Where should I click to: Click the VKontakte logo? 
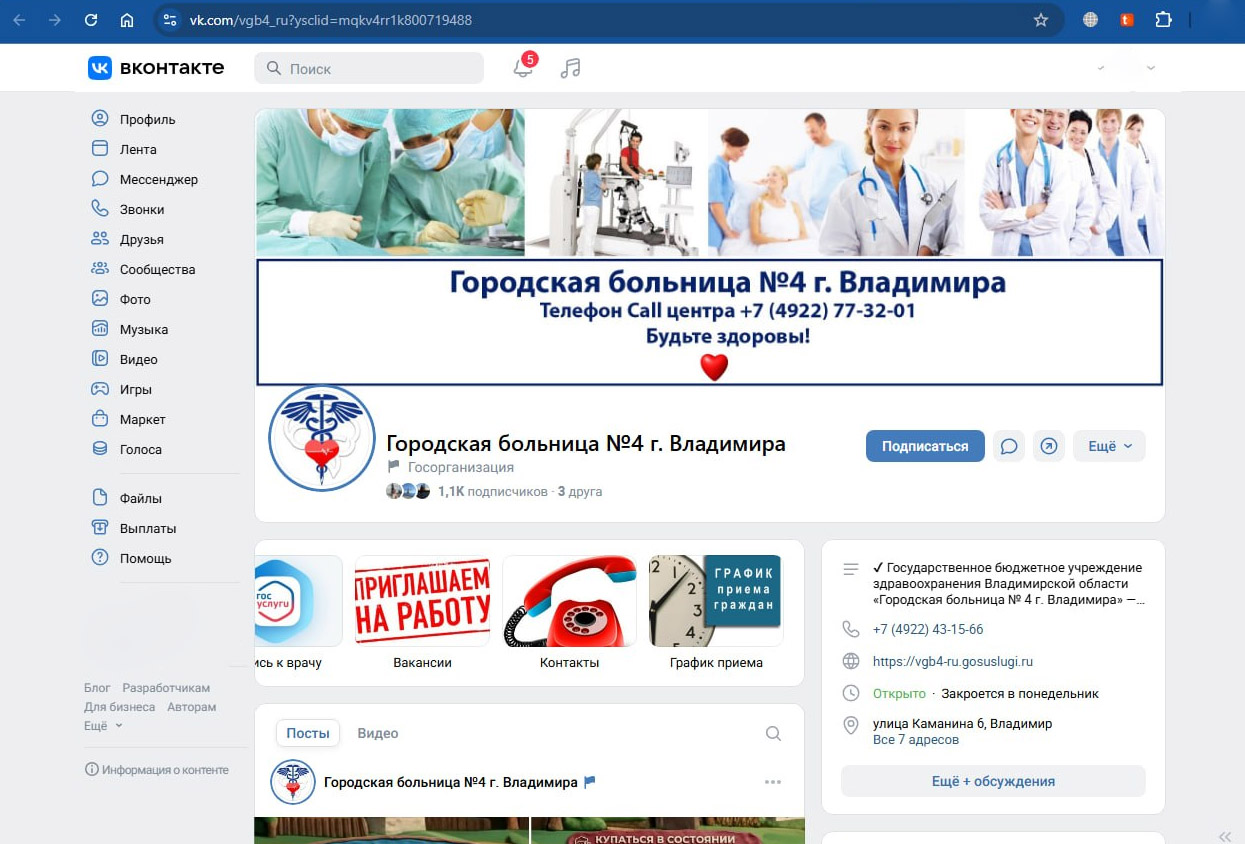click(x=156, y=68)
